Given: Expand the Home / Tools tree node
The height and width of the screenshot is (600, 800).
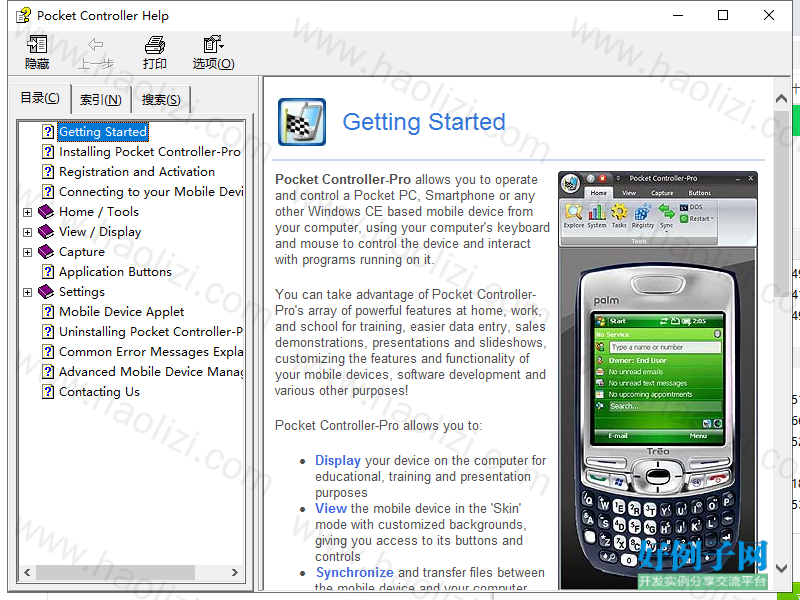Looking at the screenshot, I should (28, 212).
